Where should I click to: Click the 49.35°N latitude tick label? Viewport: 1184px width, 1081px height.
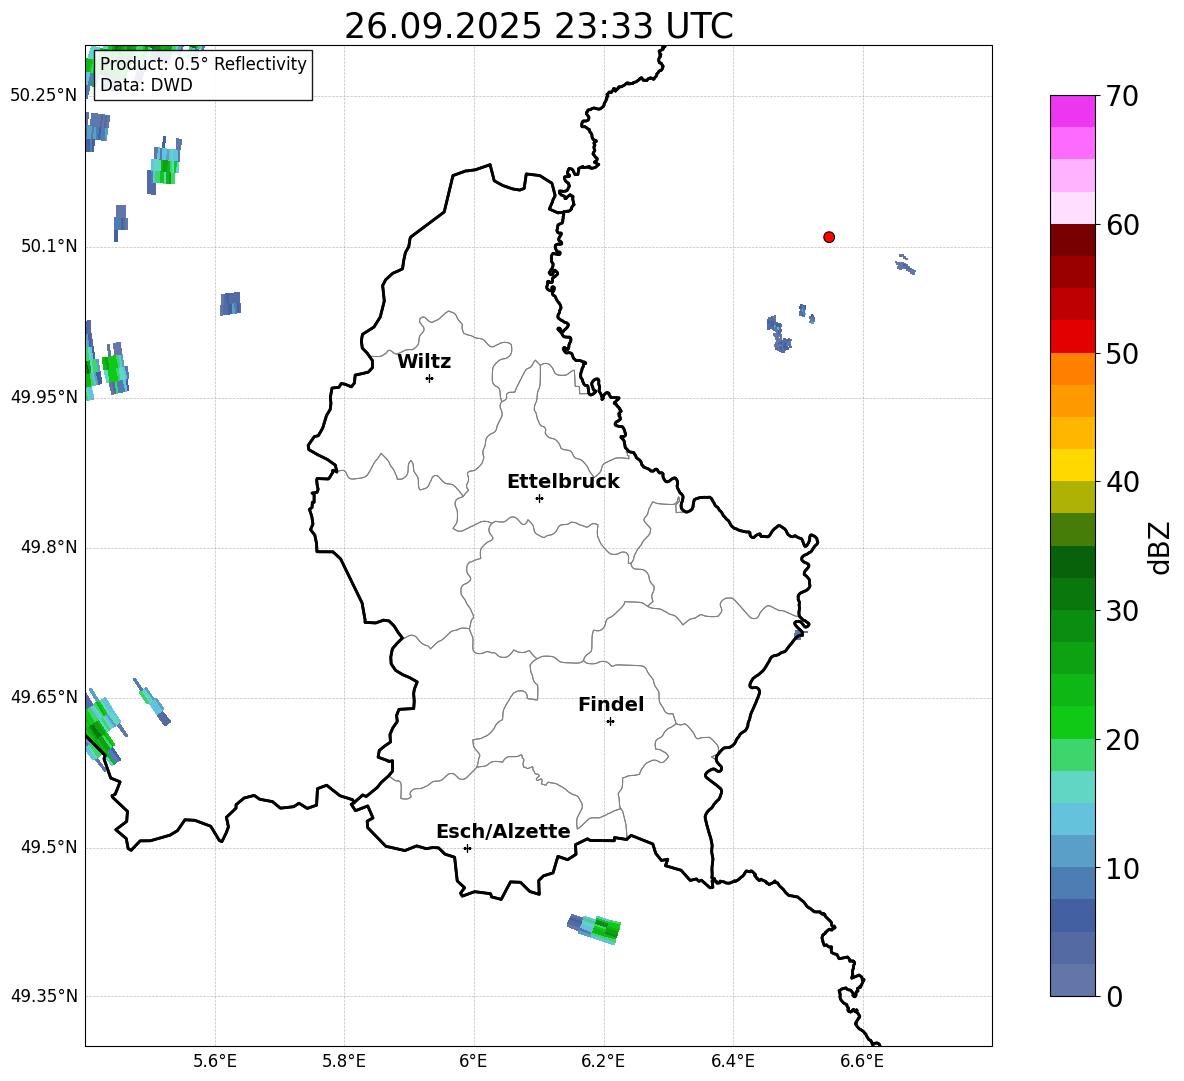43,996
